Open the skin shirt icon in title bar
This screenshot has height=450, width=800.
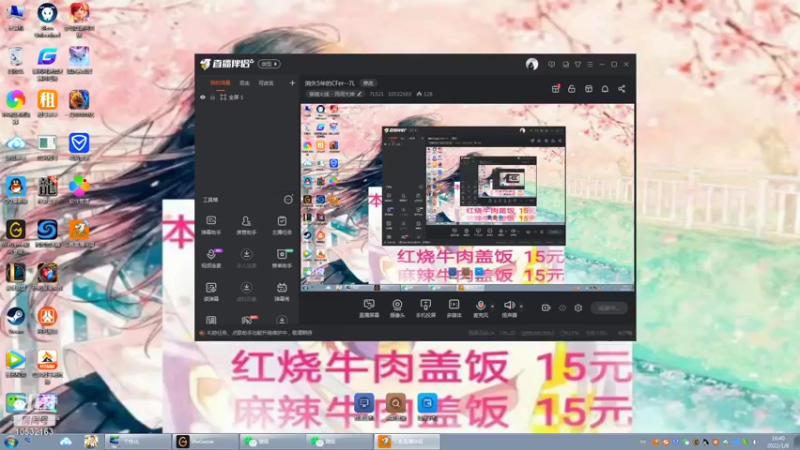578,64
